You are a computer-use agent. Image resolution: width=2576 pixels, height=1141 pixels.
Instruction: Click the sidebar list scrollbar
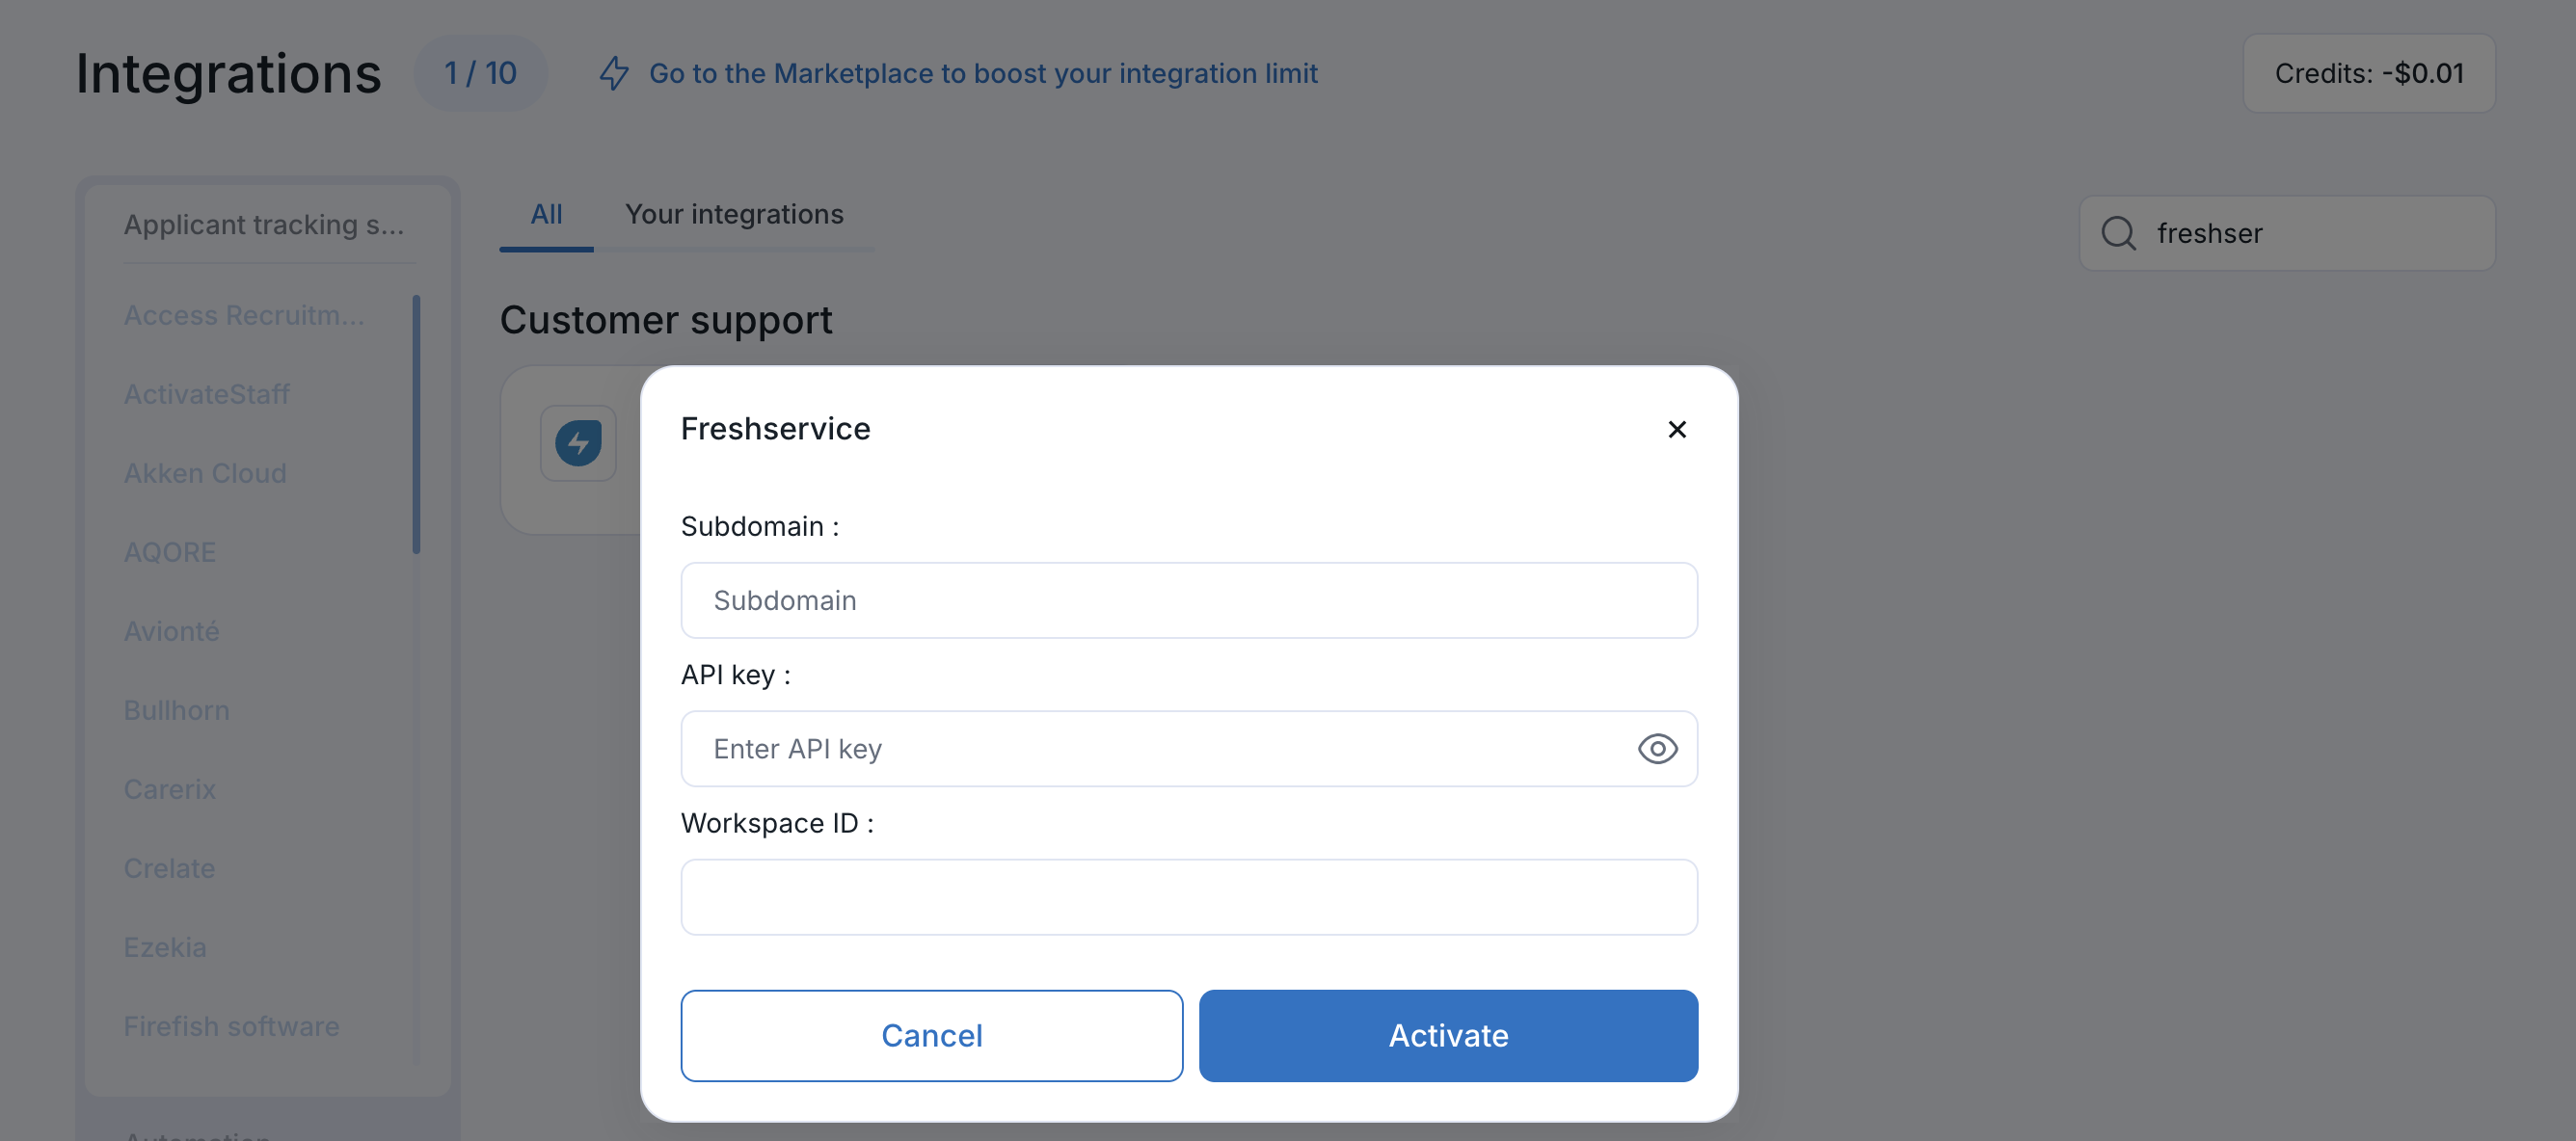(416, 424)
